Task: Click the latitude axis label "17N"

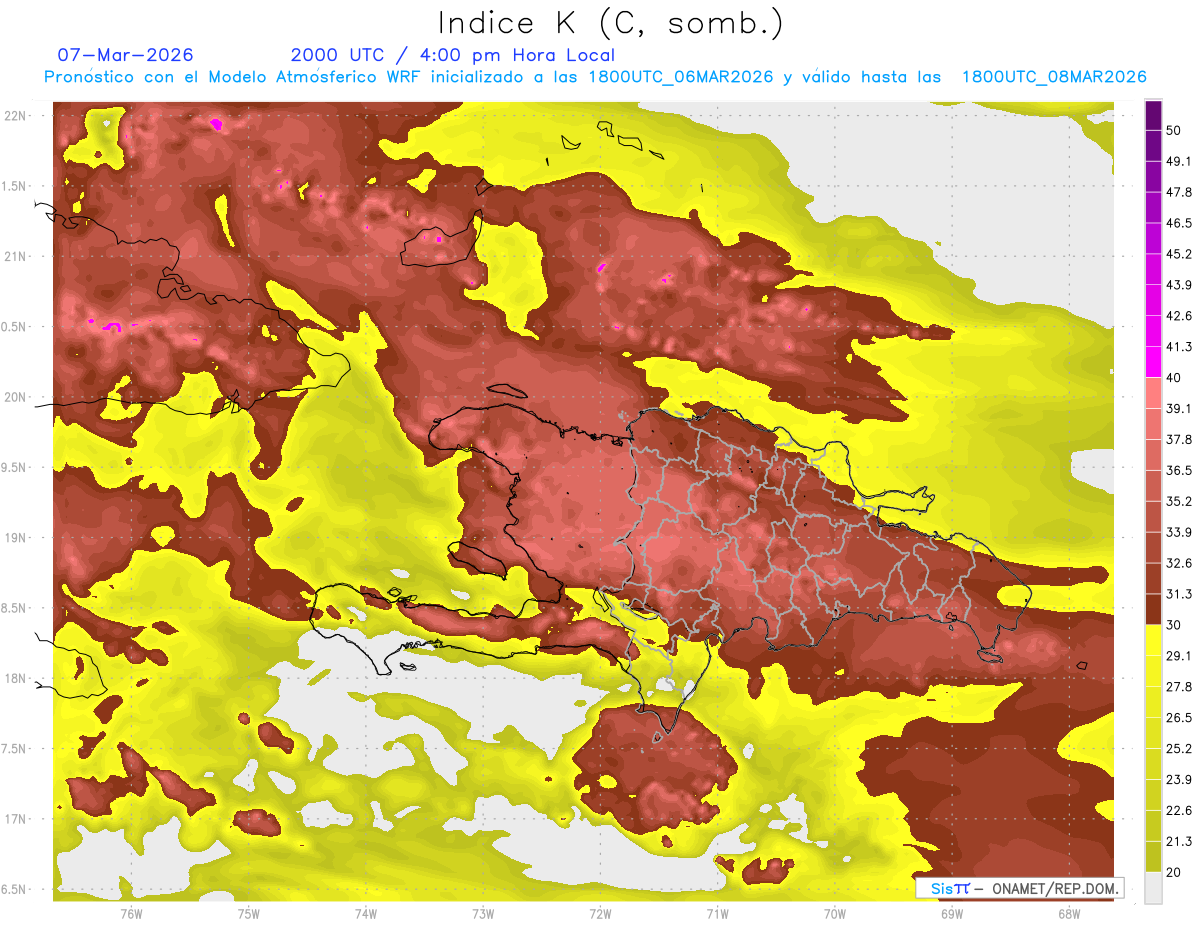Action: coord(16,819)
